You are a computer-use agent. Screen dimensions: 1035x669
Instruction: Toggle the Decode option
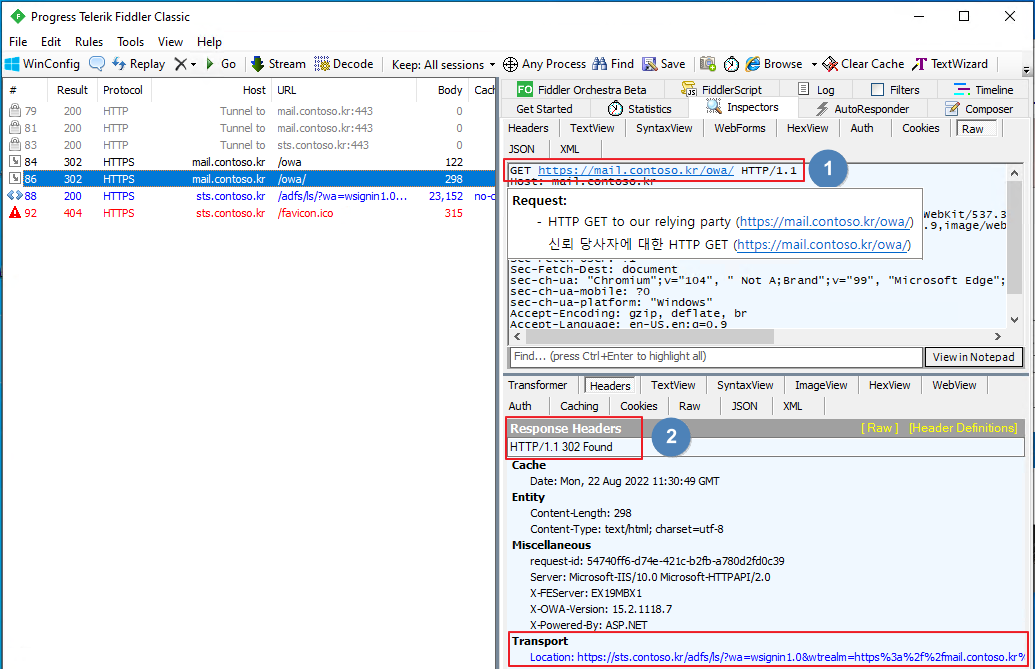coord(344,64)
